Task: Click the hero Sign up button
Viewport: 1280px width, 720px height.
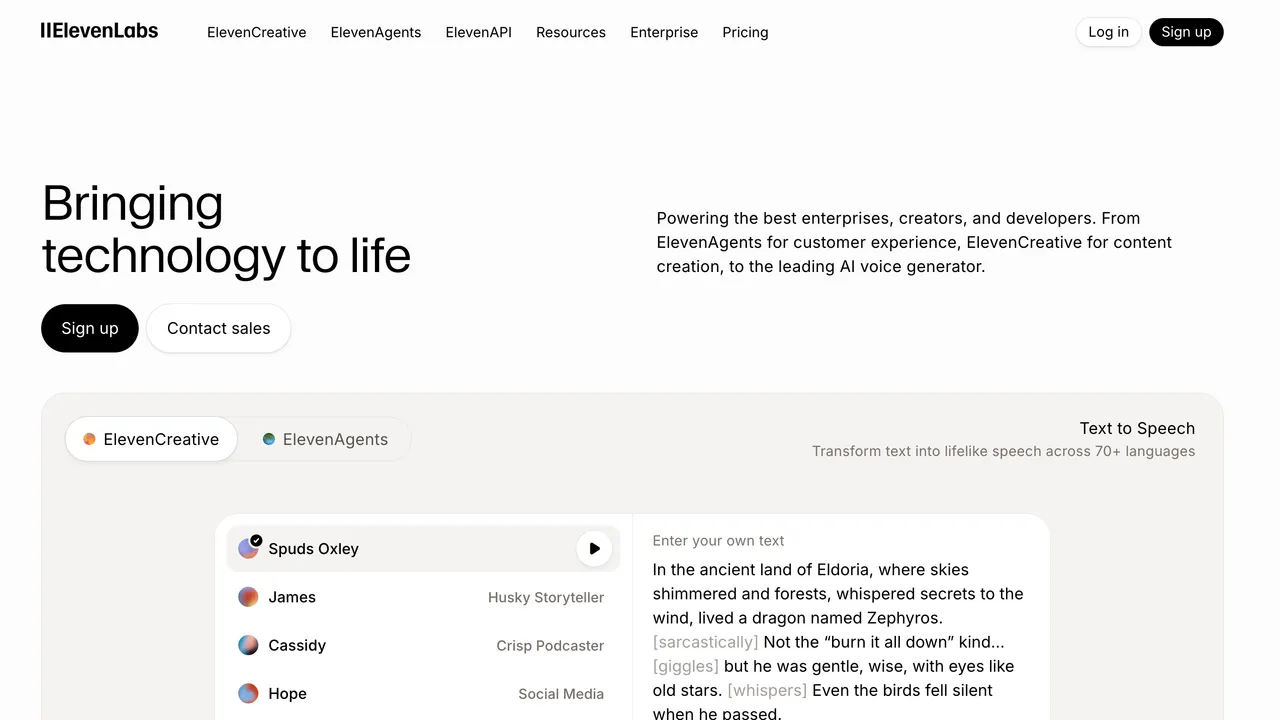Action: tap(90, 328)
